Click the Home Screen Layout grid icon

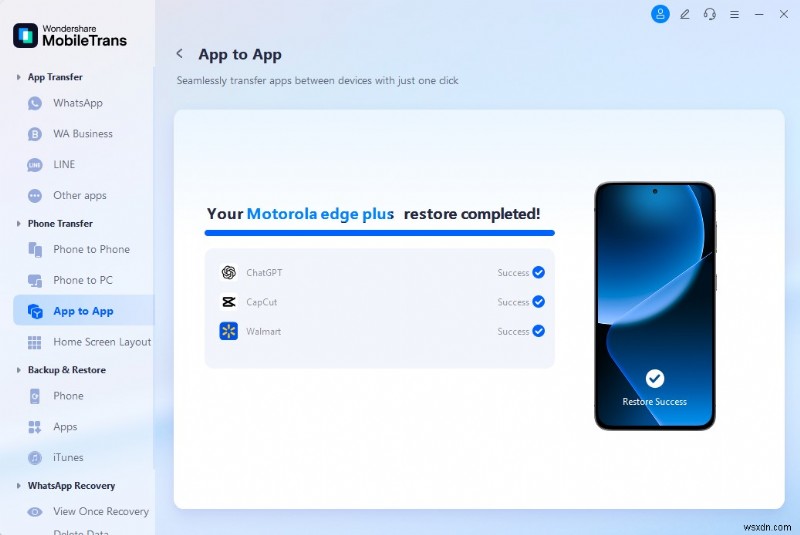[35, 343]
